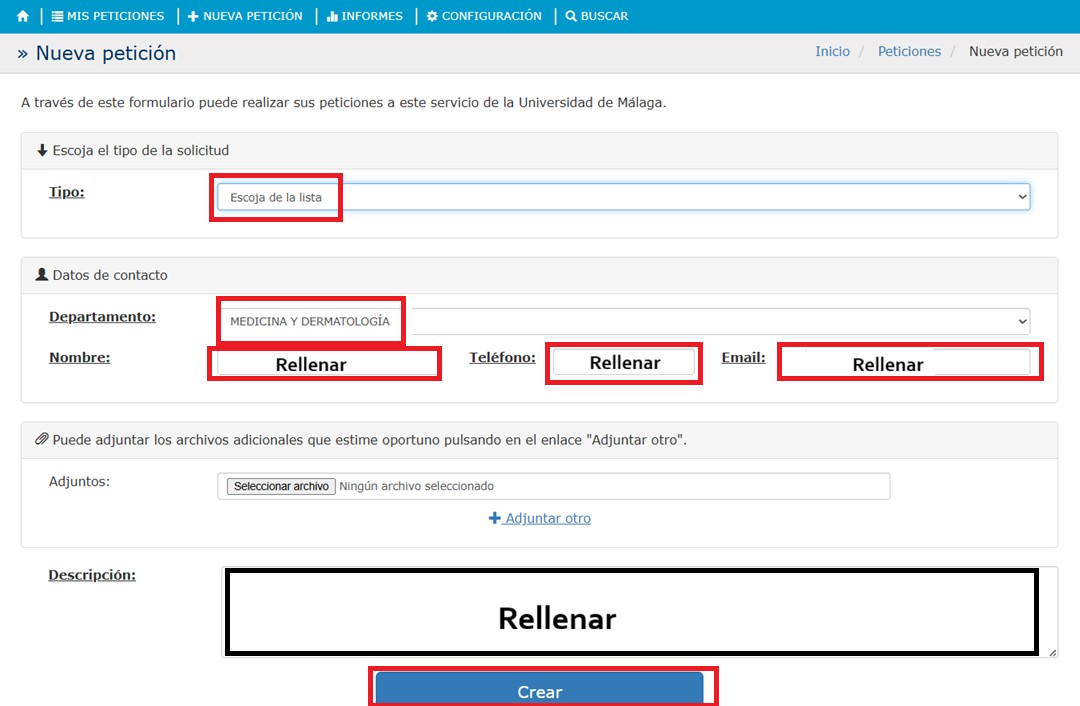
Task: Open the Informes section
Action: coord(365,16)
